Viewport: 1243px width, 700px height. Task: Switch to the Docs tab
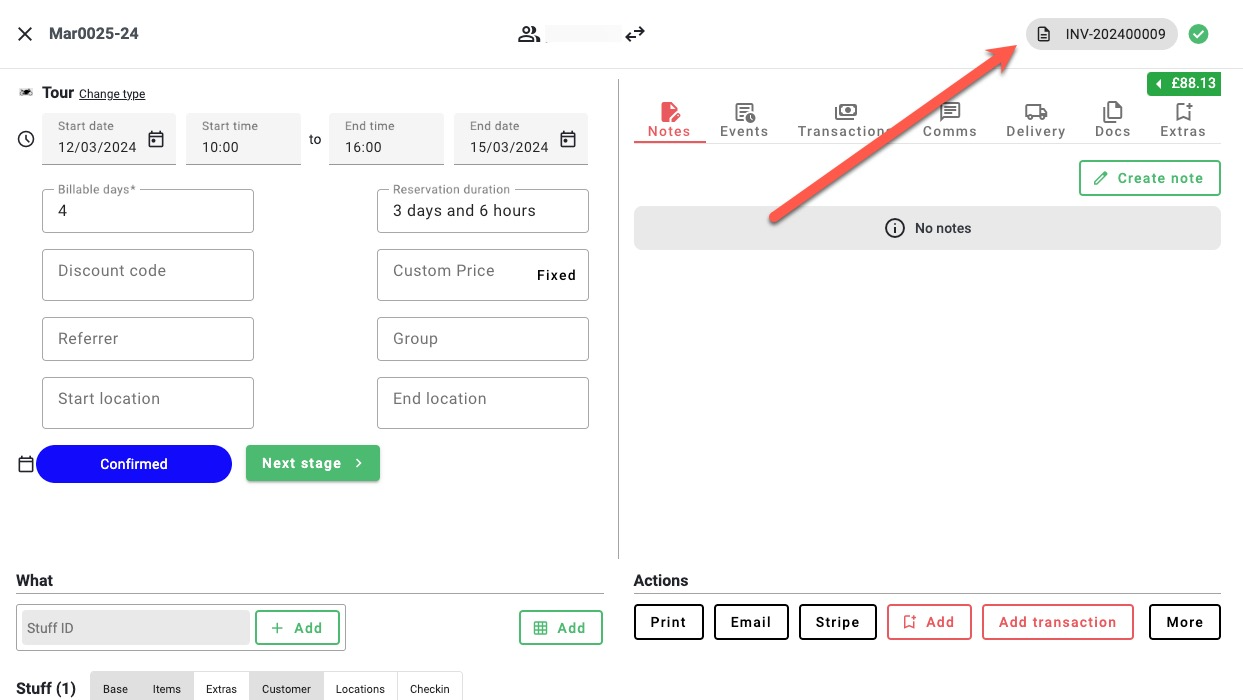1112,120
